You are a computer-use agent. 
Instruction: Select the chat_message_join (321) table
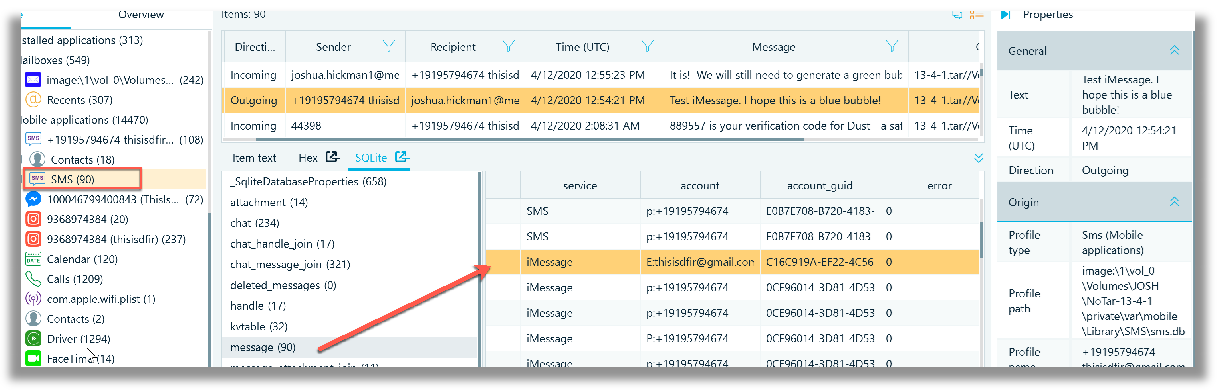pos(289,264)
